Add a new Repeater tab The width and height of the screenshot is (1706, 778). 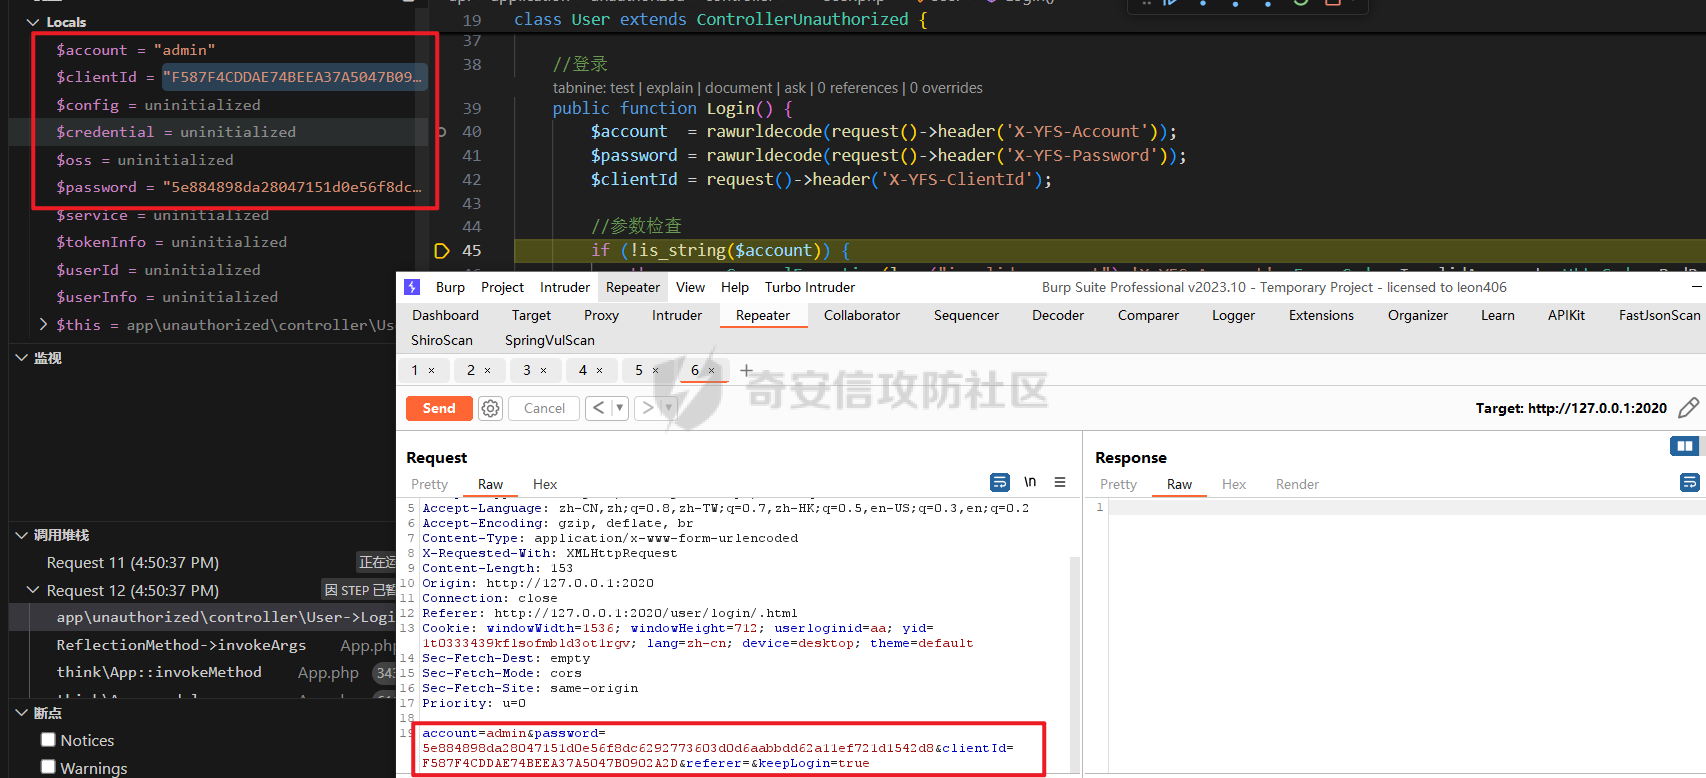746,370
